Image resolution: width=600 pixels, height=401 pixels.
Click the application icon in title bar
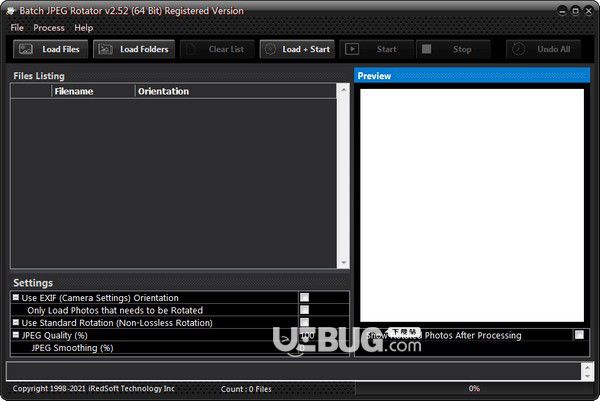(x=10, y=11)
